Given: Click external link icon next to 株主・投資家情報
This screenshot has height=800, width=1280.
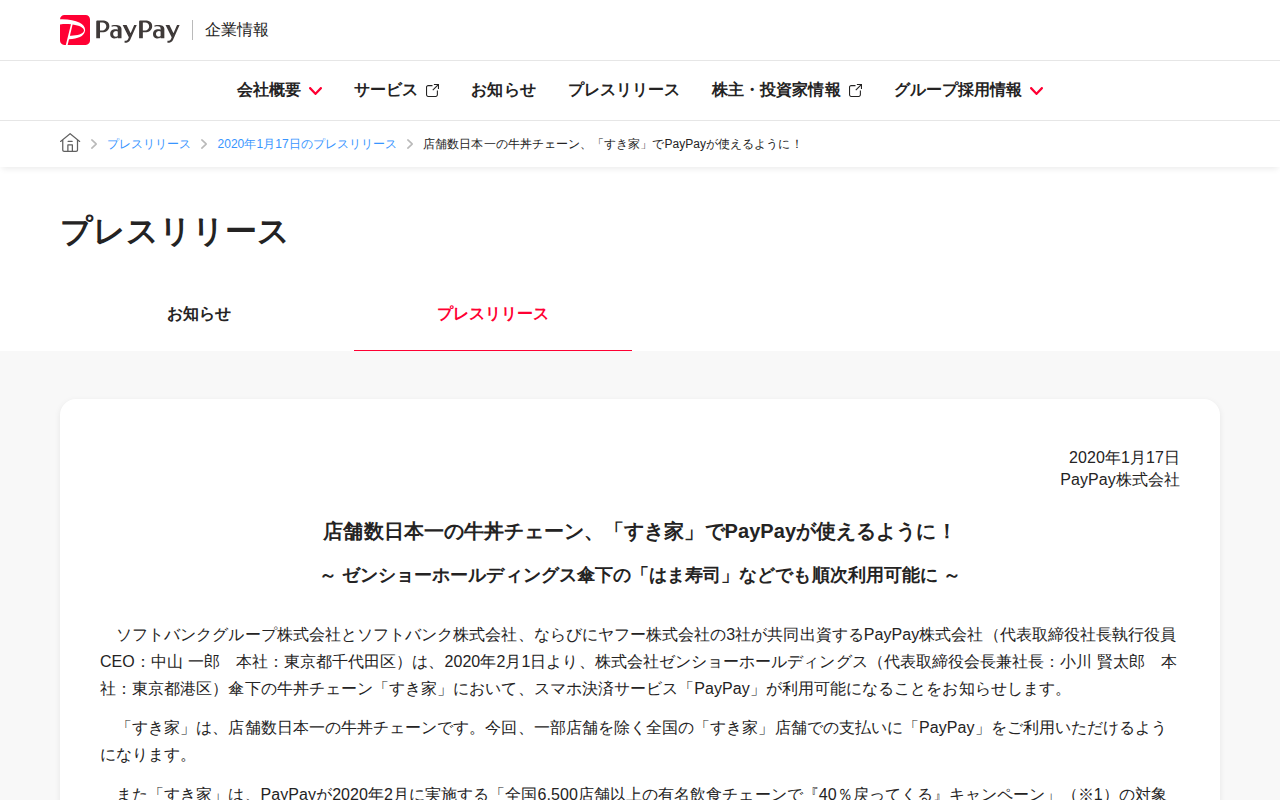Looking at the screenshot, I should 855,90.
